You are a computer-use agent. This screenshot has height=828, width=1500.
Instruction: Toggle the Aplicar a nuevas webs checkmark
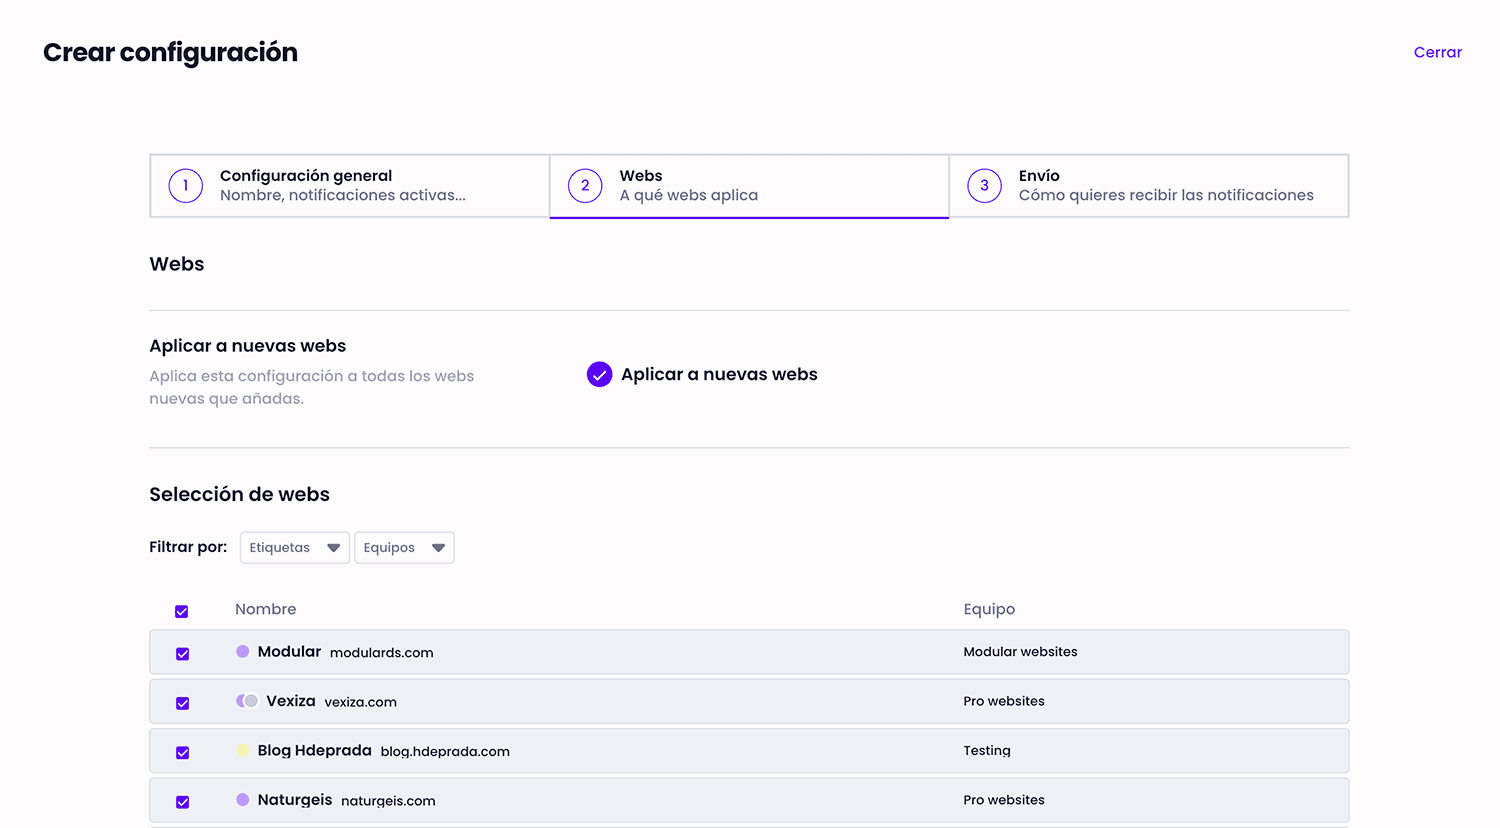tap(599, 374)
